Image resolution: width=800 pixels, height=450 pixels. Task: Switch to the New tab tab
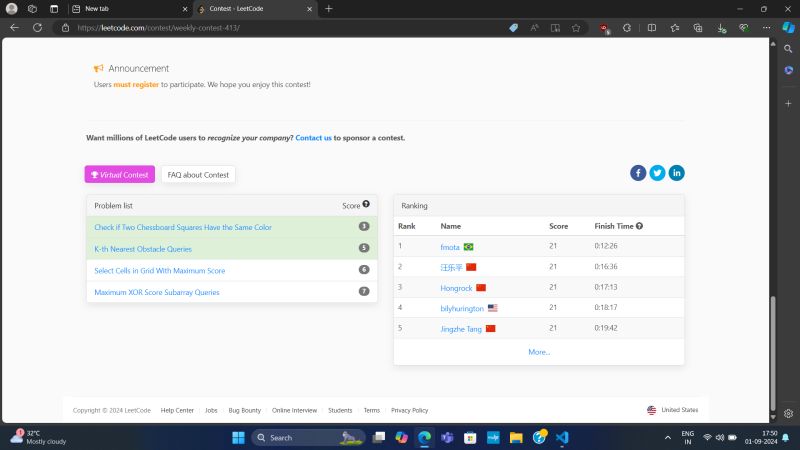(x=129, y=9)
